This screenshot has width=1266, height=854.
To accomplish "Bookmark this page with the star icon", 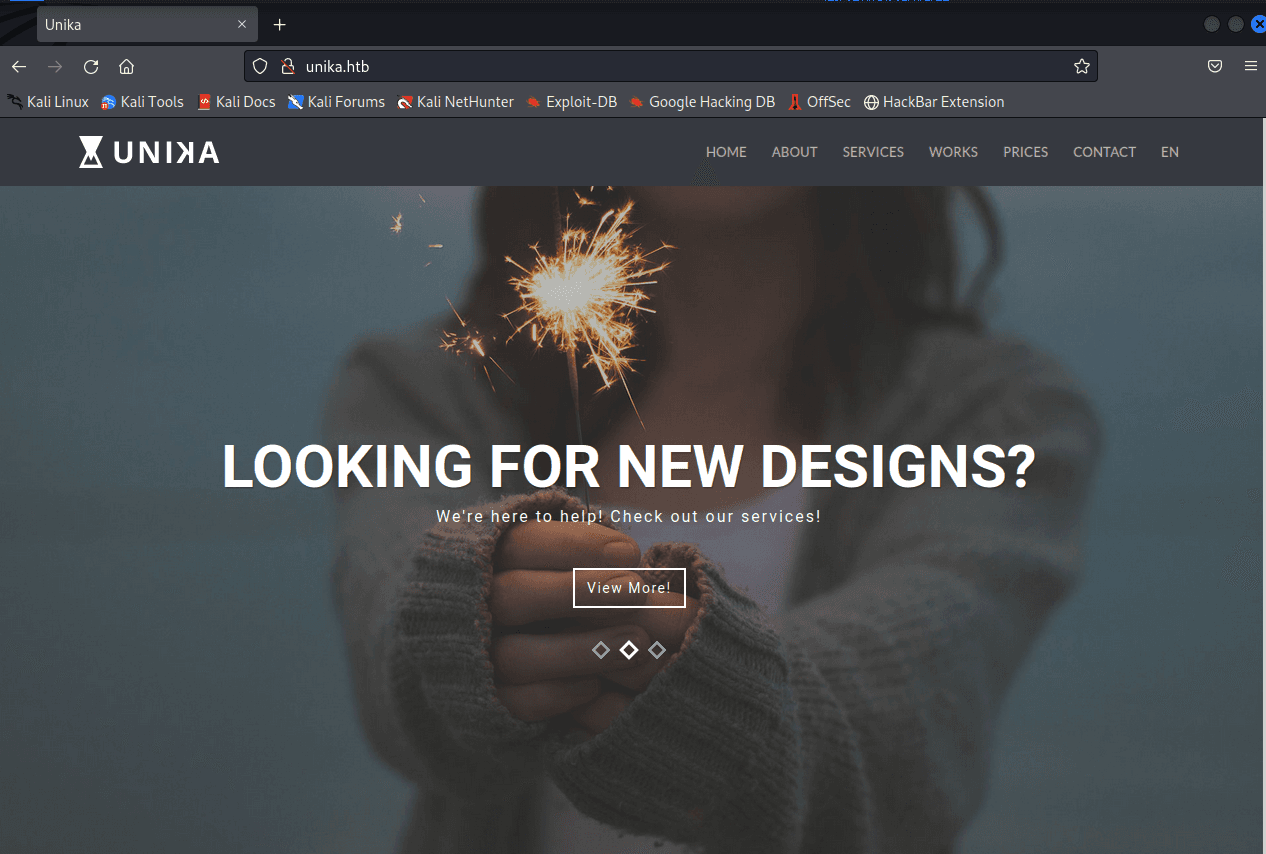I will [1081, 67].
